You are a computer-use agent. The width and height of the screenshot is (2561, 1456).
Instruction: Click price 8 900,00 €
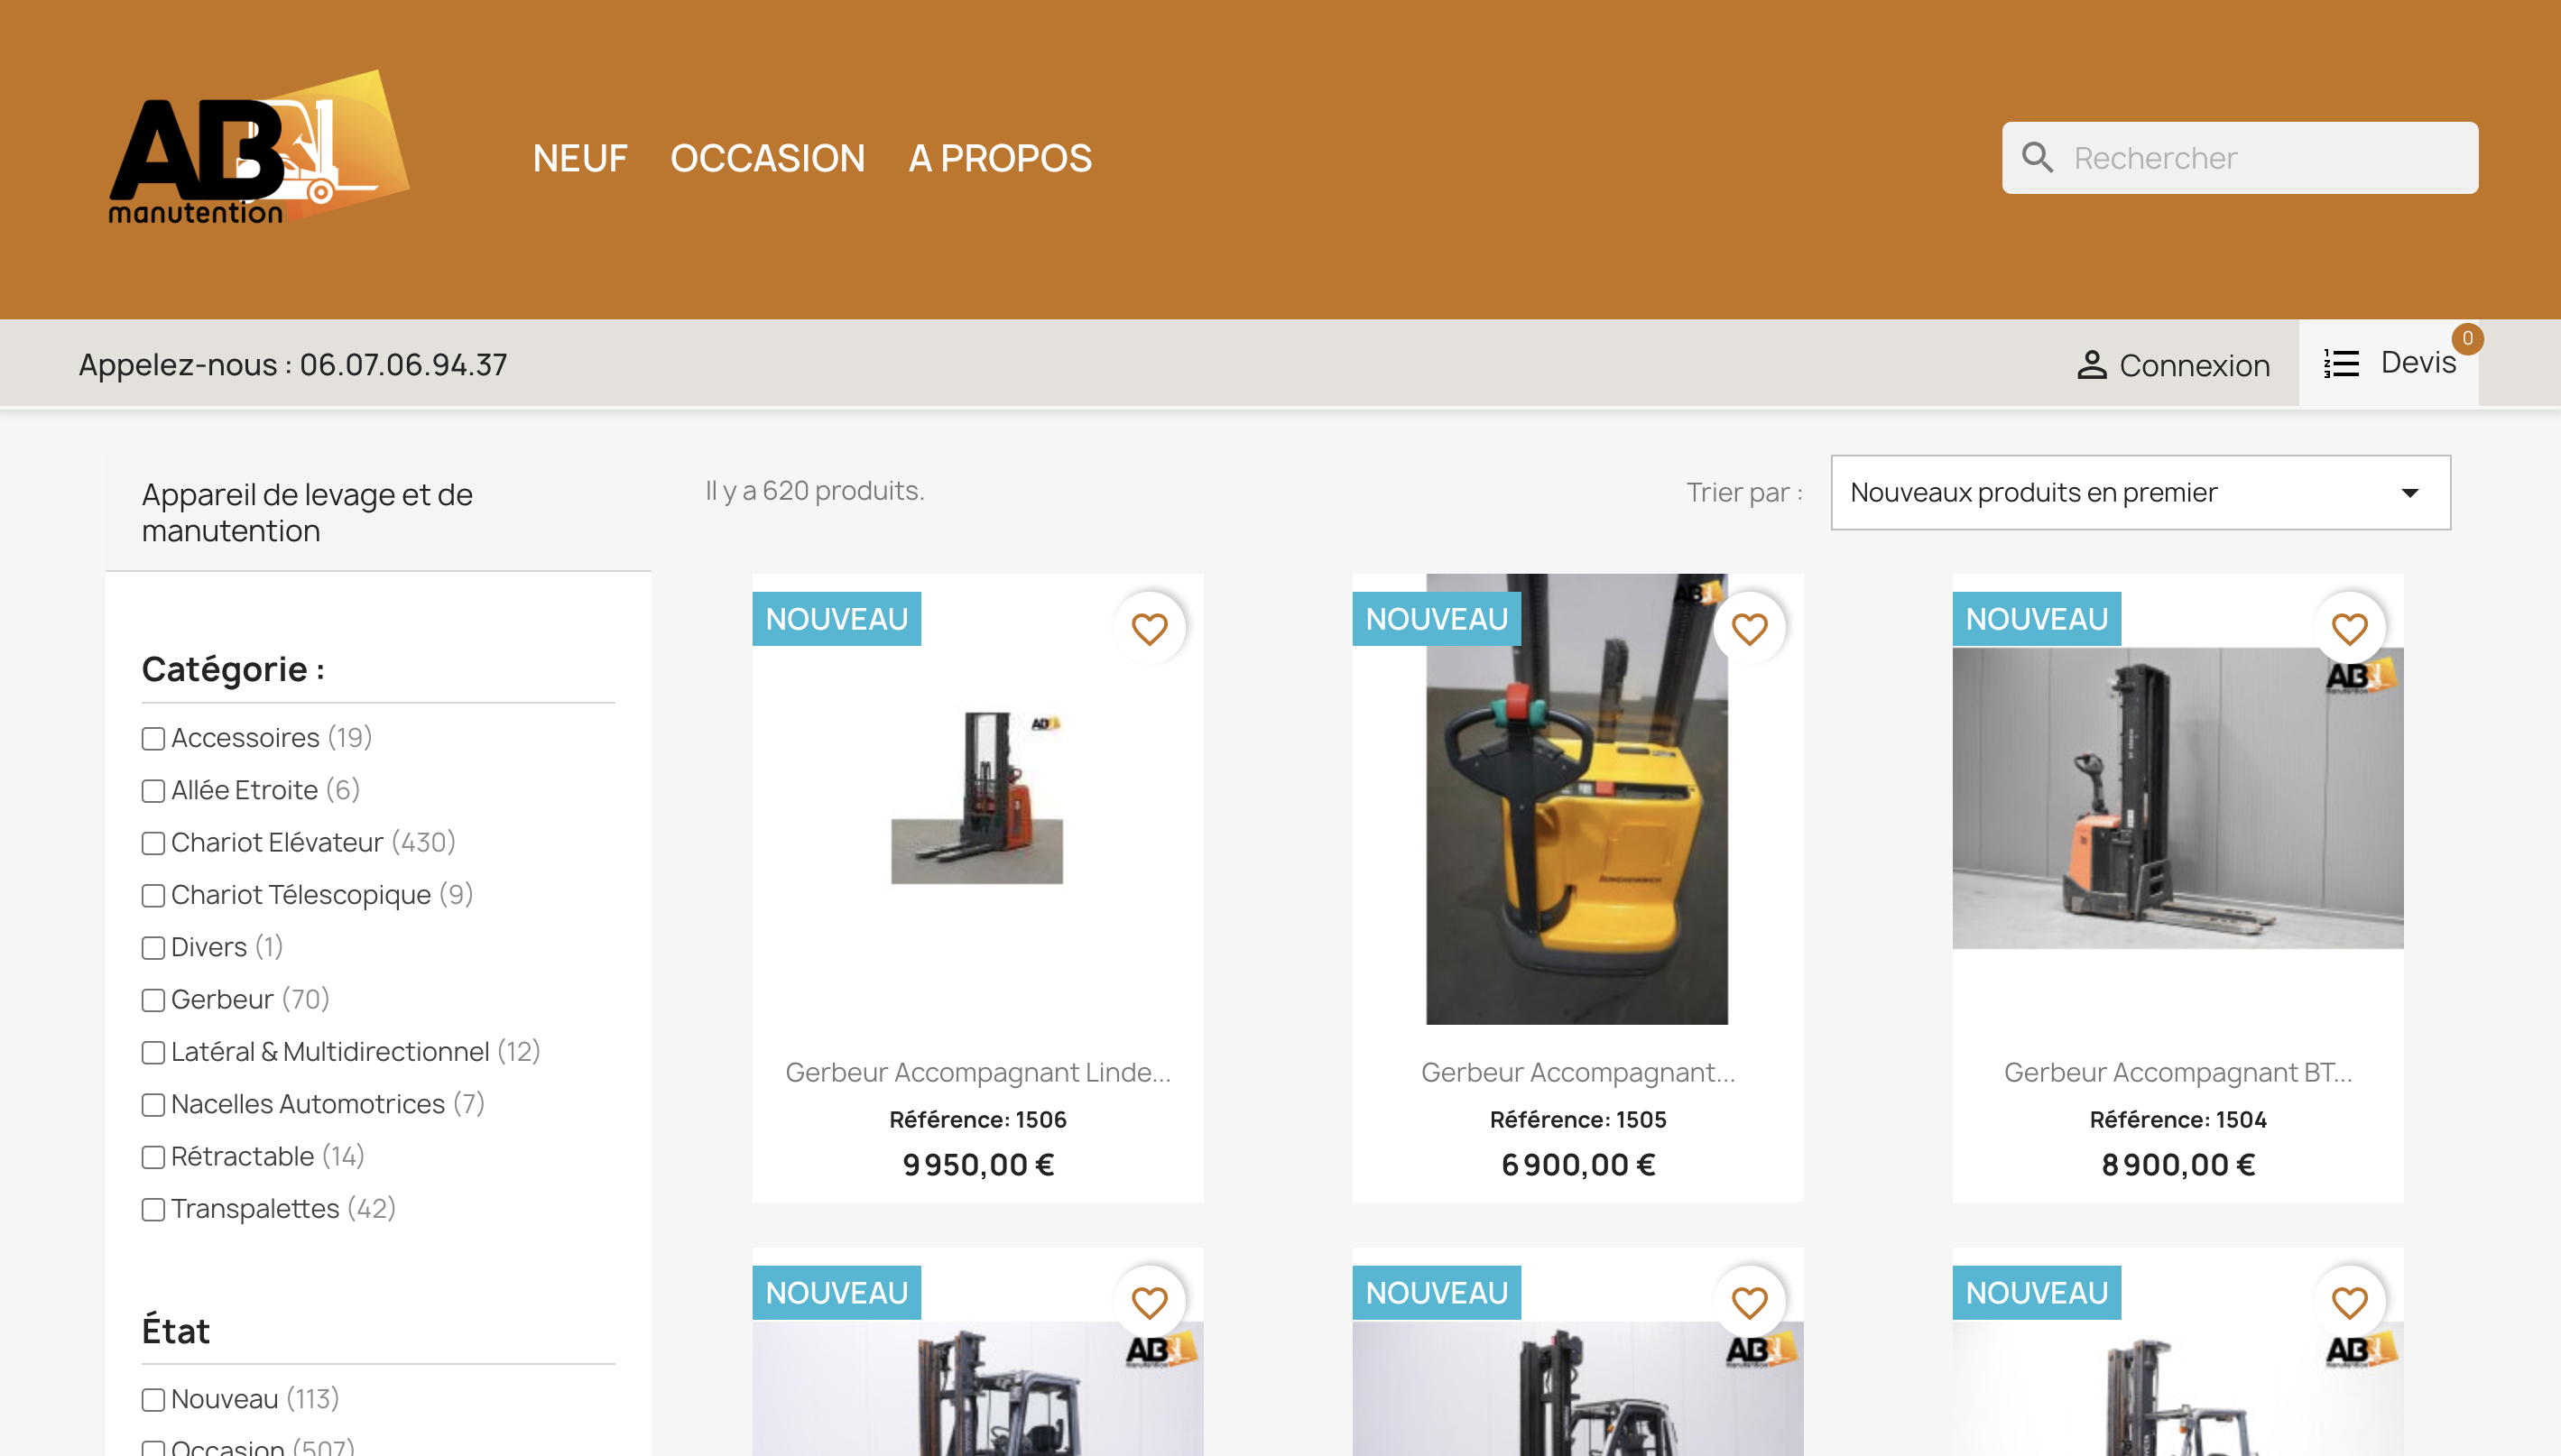pos(2178,1165)
